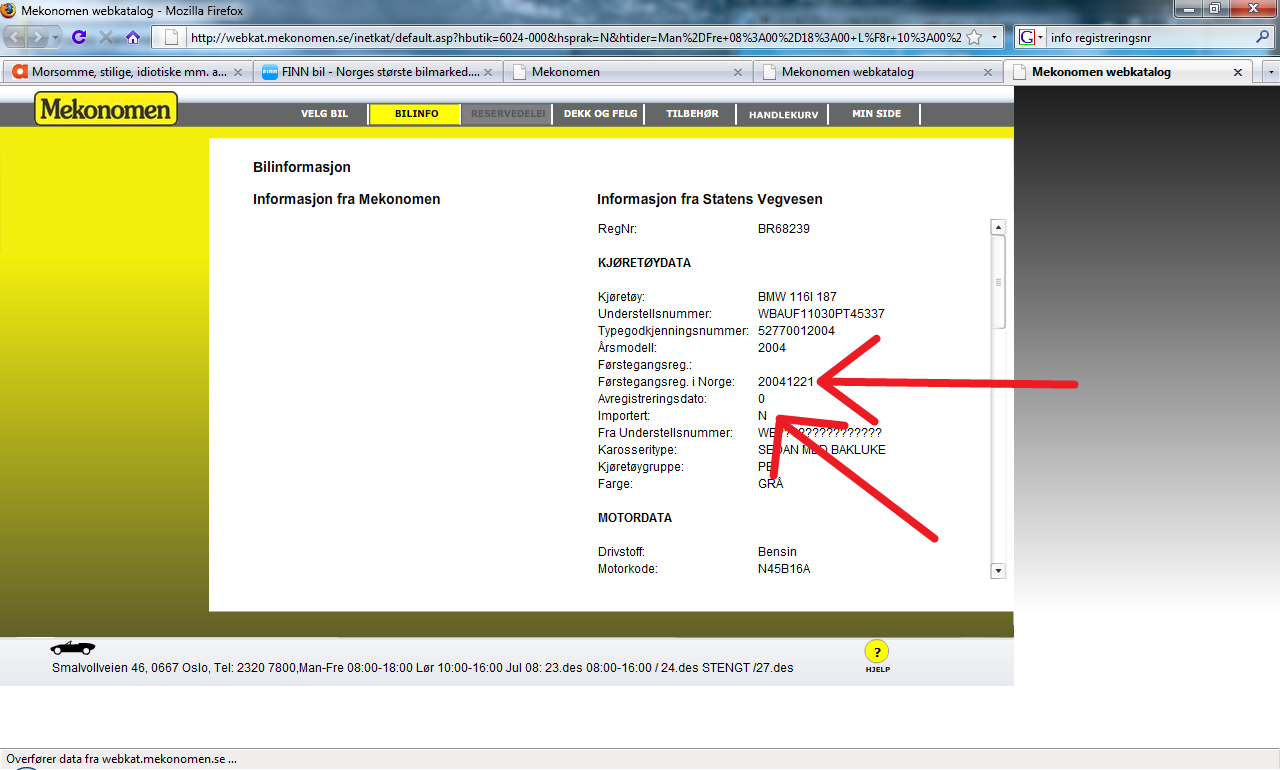This screenshot has width=1280, height=770.
Task: Open the RESERVEDELER menu
Action: 507,114
